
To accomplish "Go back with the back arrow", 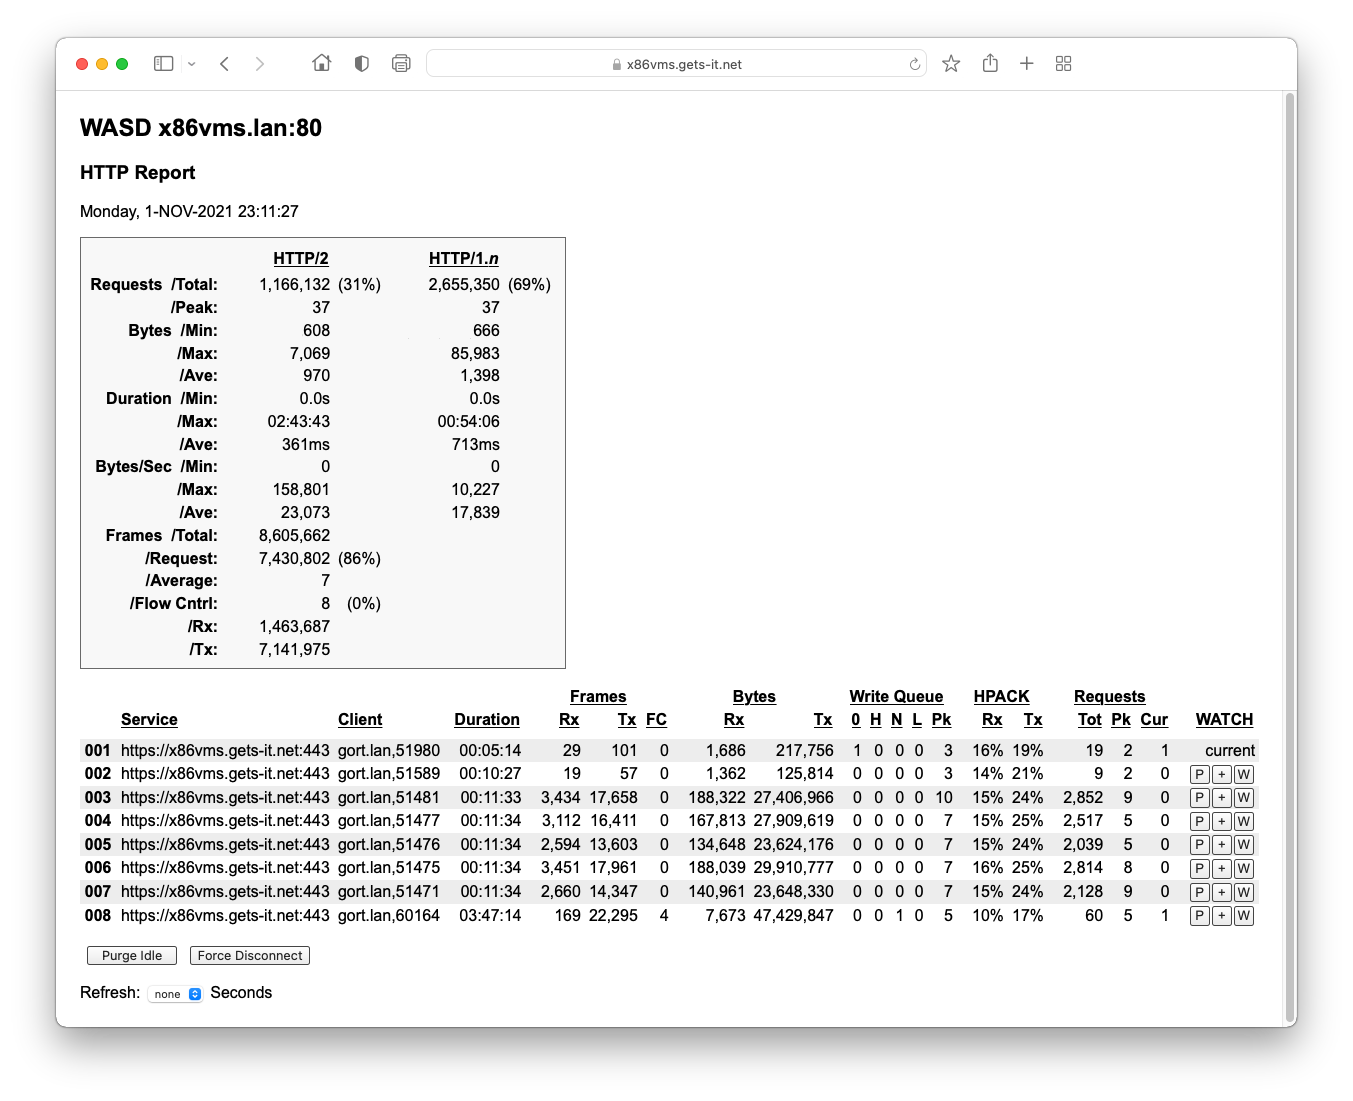I will click(225, 64).
